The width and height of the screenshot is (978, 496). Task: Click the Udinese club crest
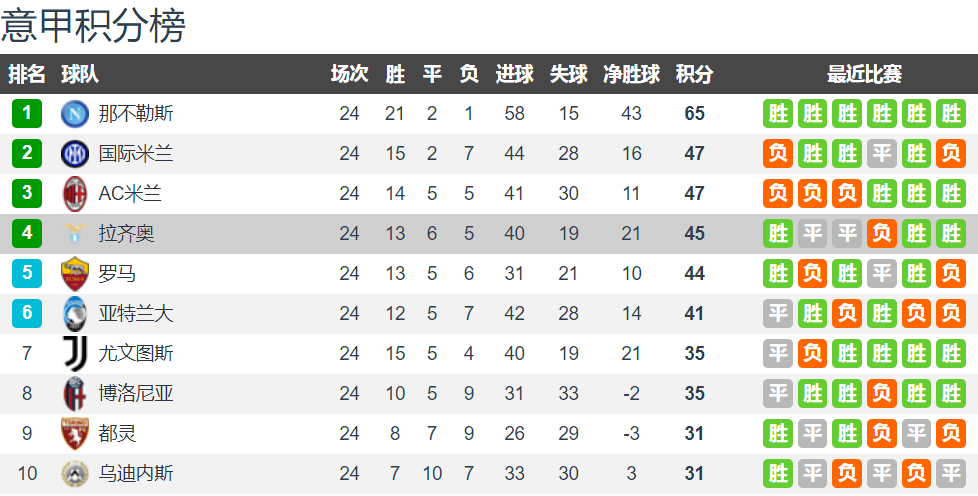(x=75, y=473)
